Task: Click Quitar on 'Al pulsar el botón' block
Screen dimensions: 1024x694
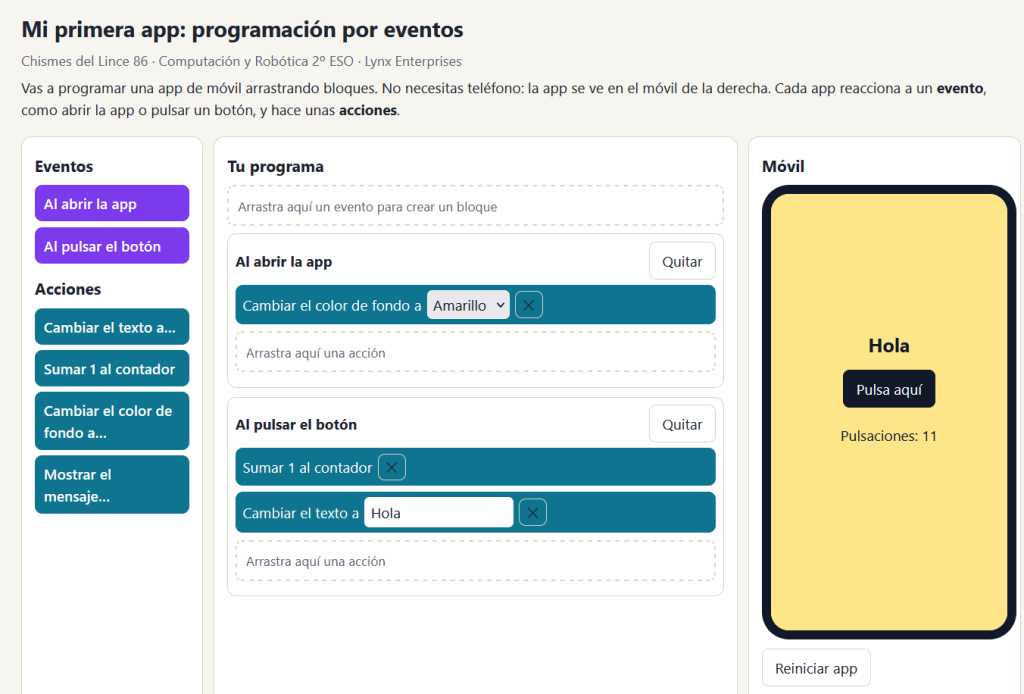Action: (682, 424)
